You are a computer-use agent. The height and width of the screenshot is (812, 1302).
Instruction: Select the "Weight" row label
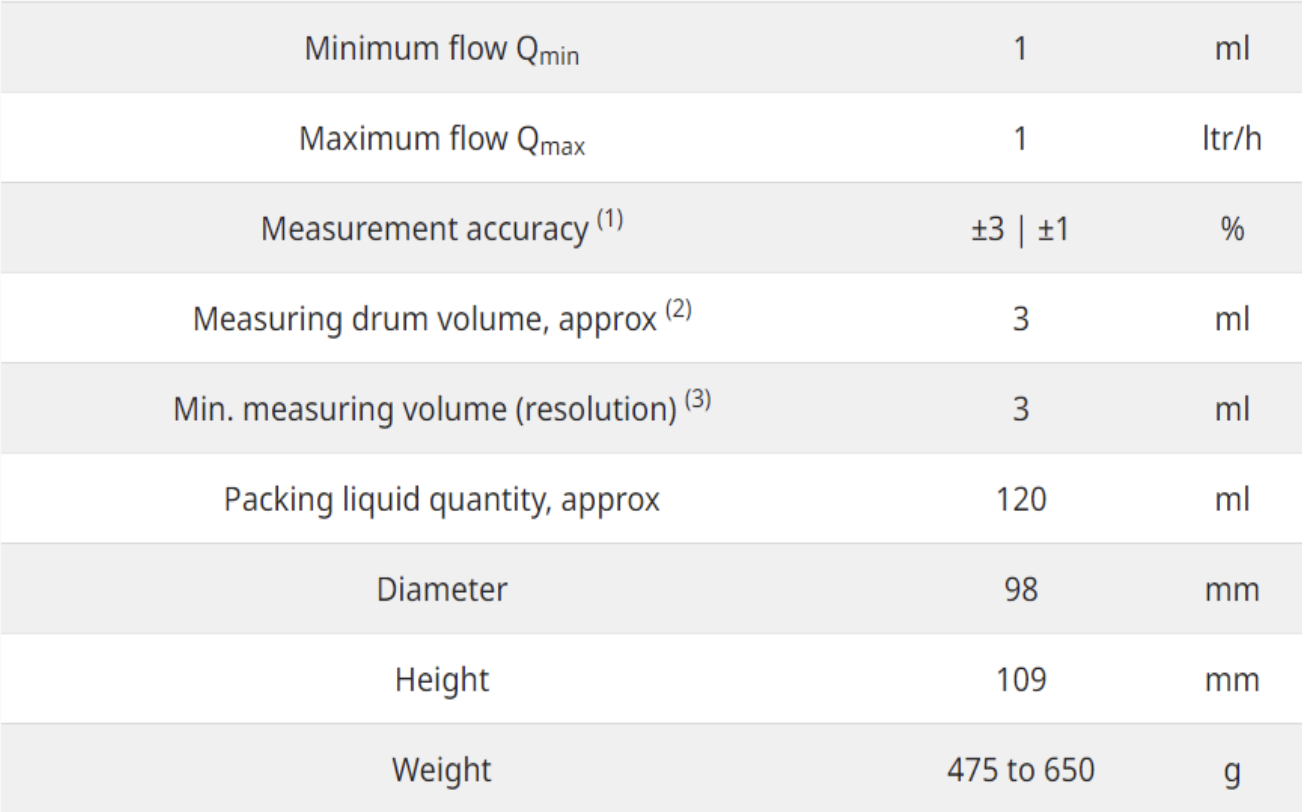coord(441,770)
